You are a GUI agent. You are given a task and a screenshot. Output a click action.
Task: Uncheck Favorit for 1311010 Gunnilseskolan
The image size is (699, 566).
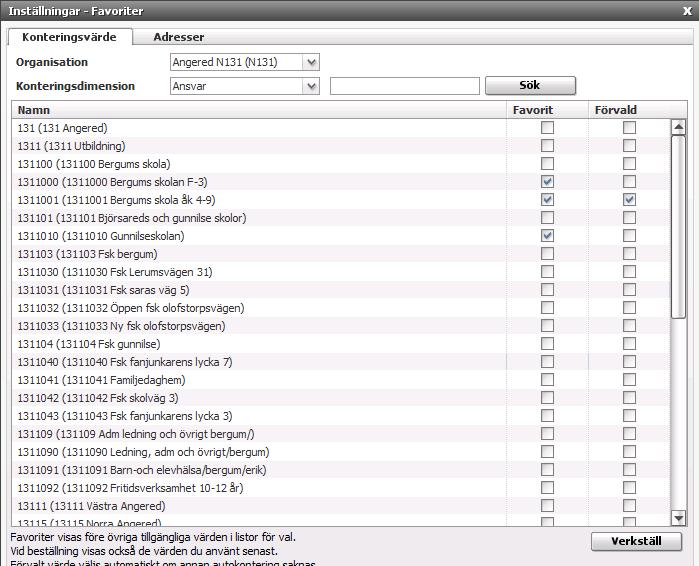coord(547,236)
